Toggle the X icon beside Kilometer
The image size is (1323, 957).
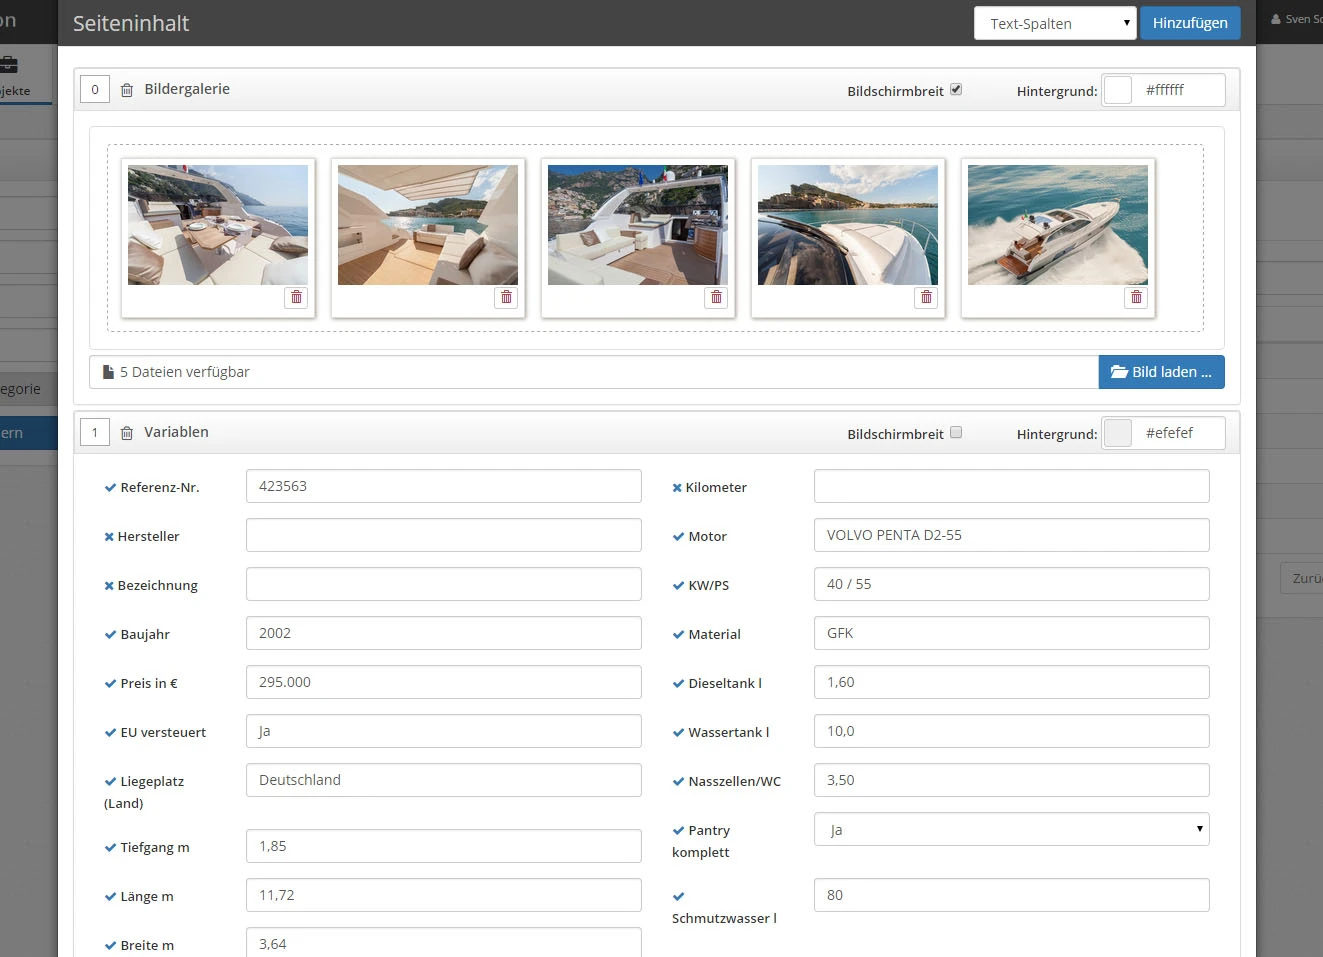[x=677, y=488]
